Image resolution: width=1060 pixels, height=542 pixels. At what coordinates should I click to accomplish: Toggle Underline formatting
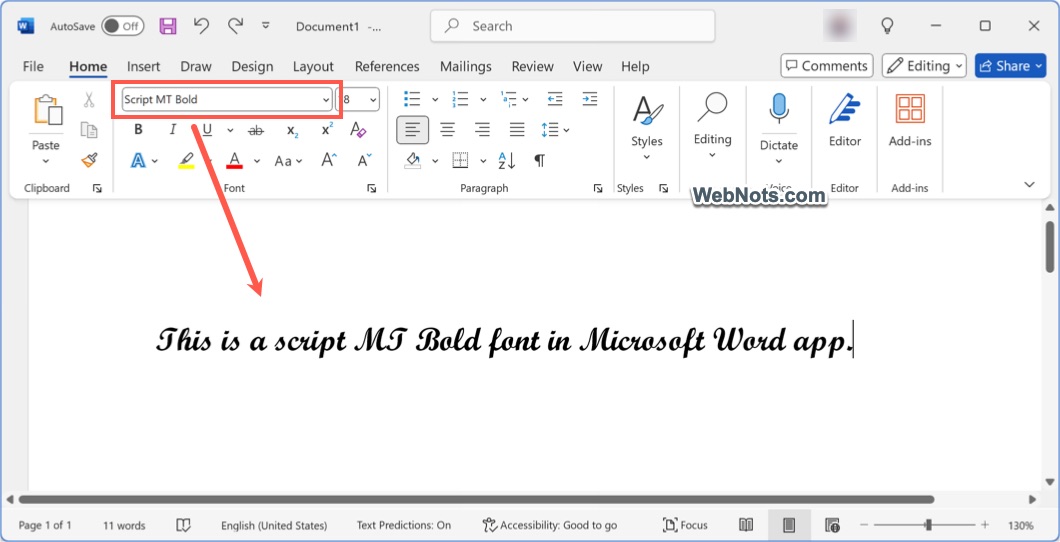click(x=207, y=130)
